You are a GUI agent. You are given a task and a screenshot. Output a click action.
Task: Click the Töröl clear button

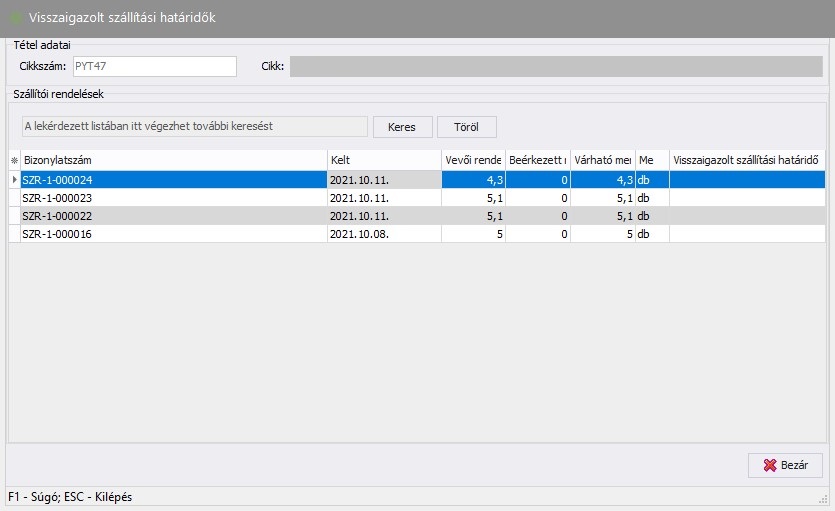(x=466, y=127)
